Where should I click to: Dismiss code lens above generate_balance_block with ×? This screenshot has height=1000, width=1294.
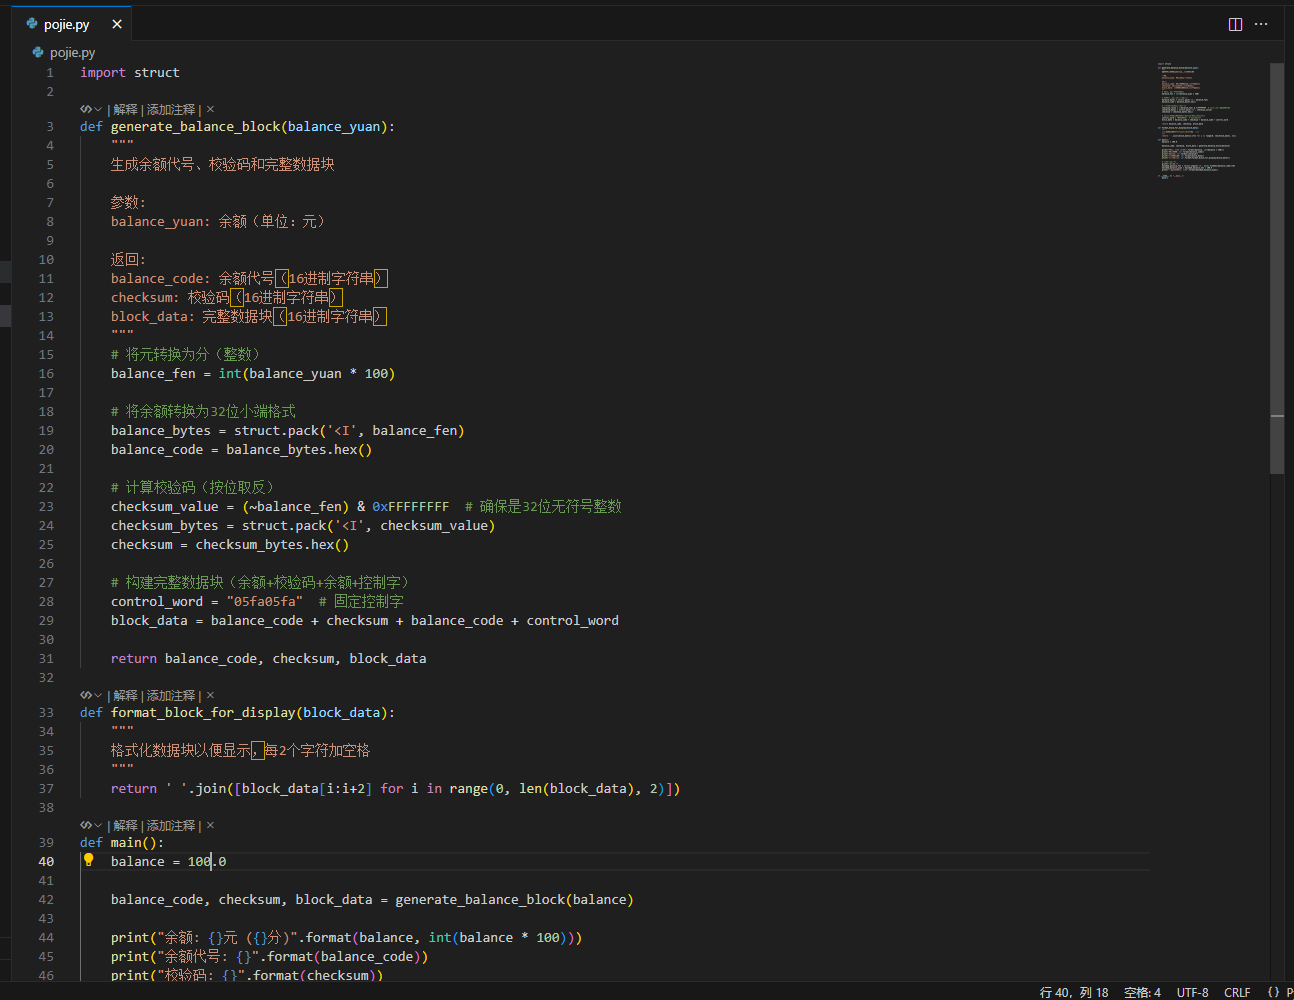click(x=210, y=109)
